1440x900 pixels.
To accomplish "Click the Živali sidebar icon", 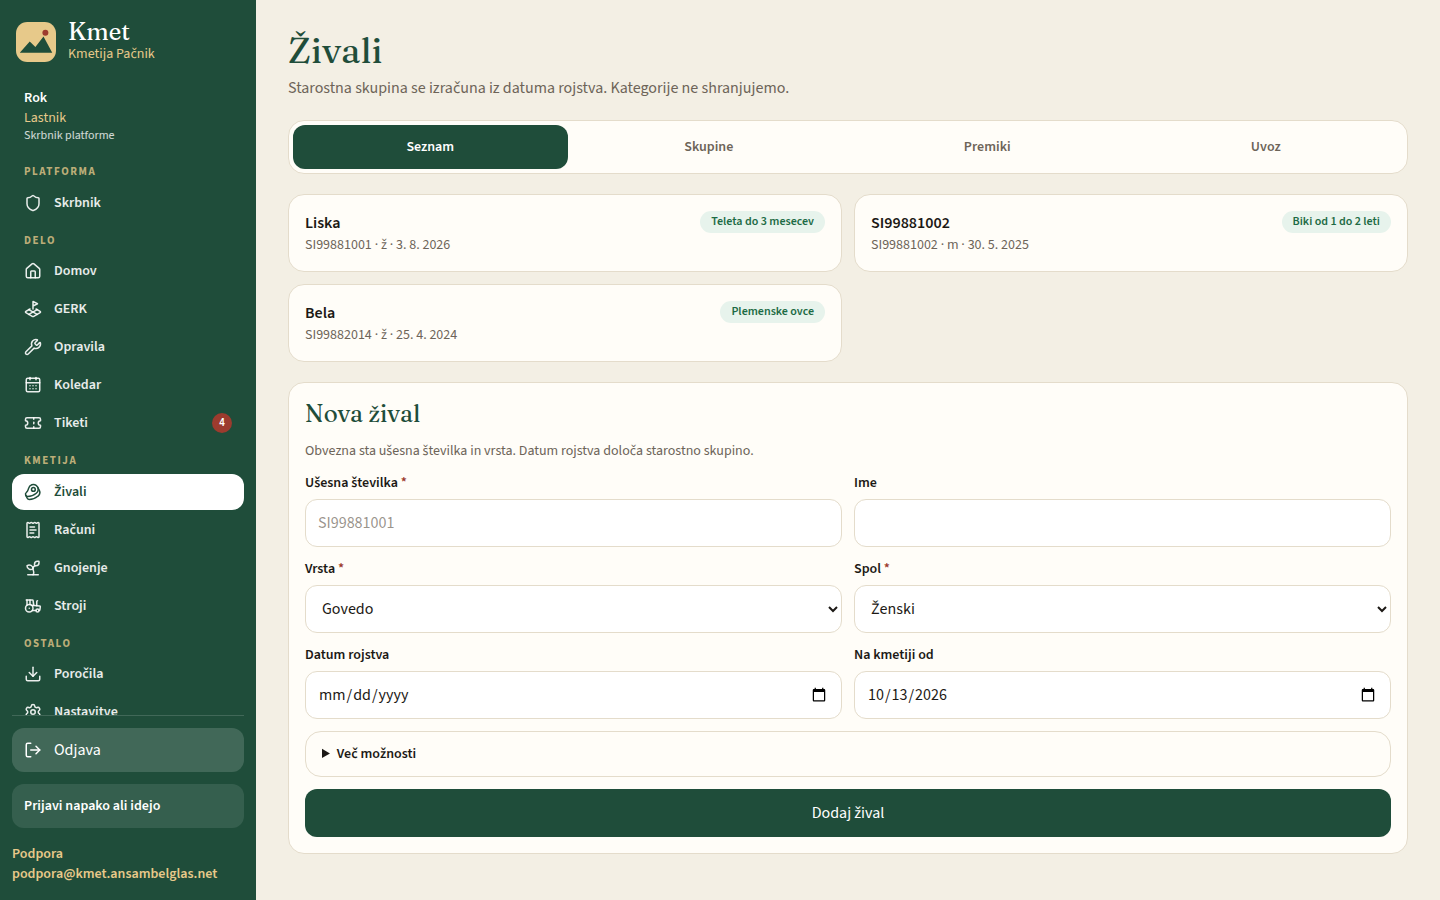I will click(33, 492).
